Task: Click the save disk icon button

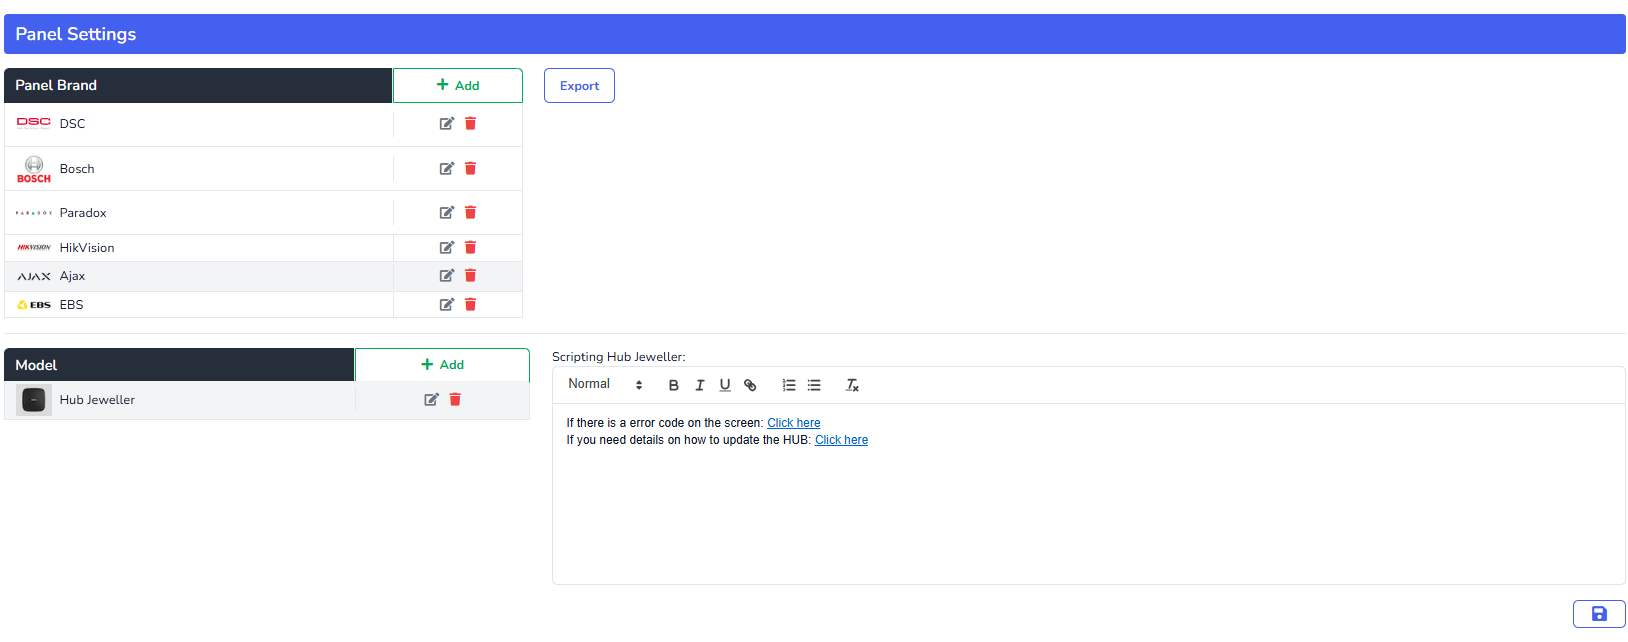Action: (1598, 614)
